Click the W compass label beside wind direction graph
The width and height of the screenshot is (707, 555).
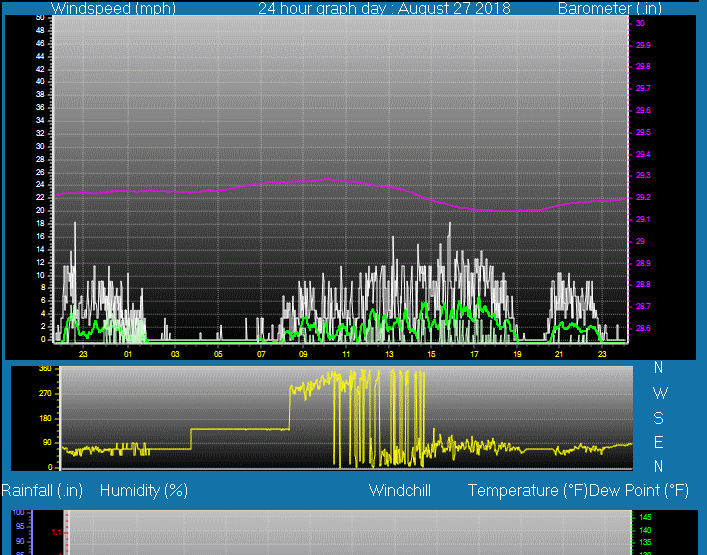[x=660, y=394]
